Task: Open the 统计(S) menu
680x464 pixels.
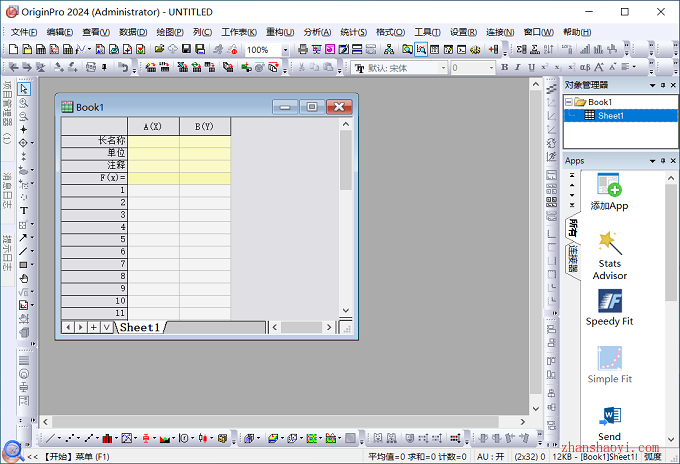Action: point(353,32)
